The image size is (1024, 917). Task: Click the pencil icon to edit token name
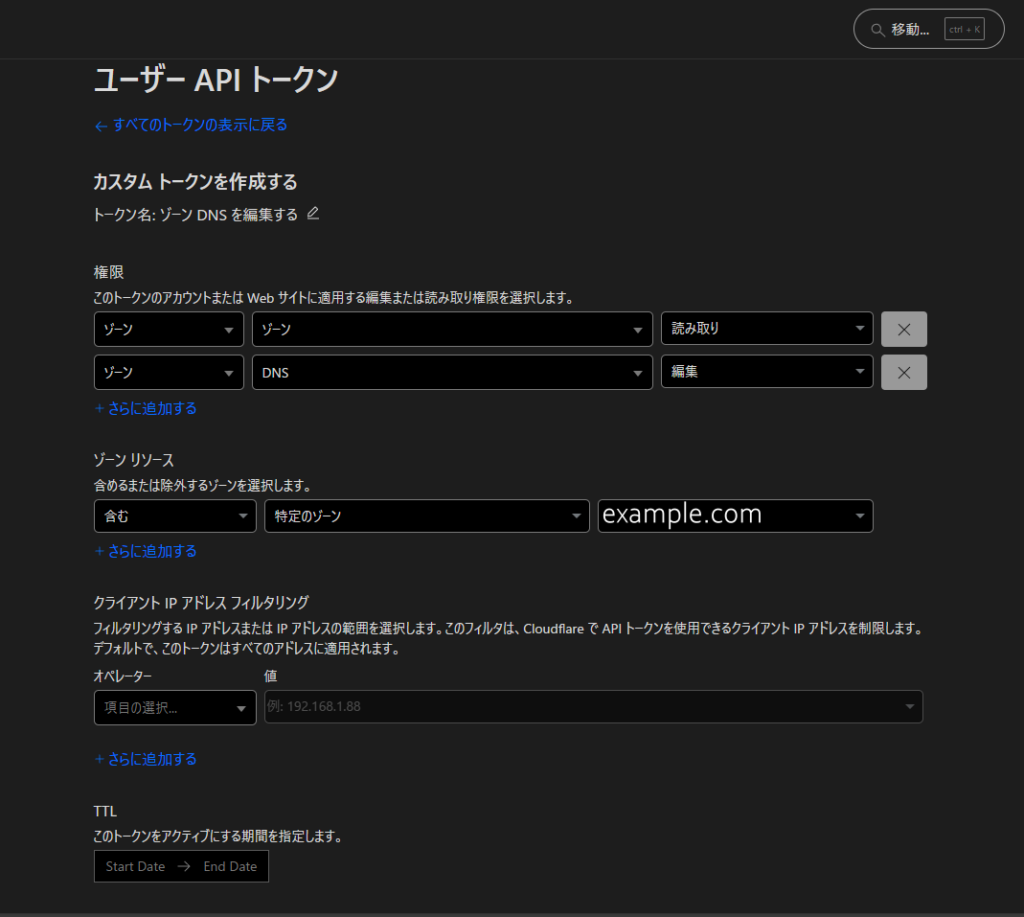pyautogui.click(x=313, y=214)
